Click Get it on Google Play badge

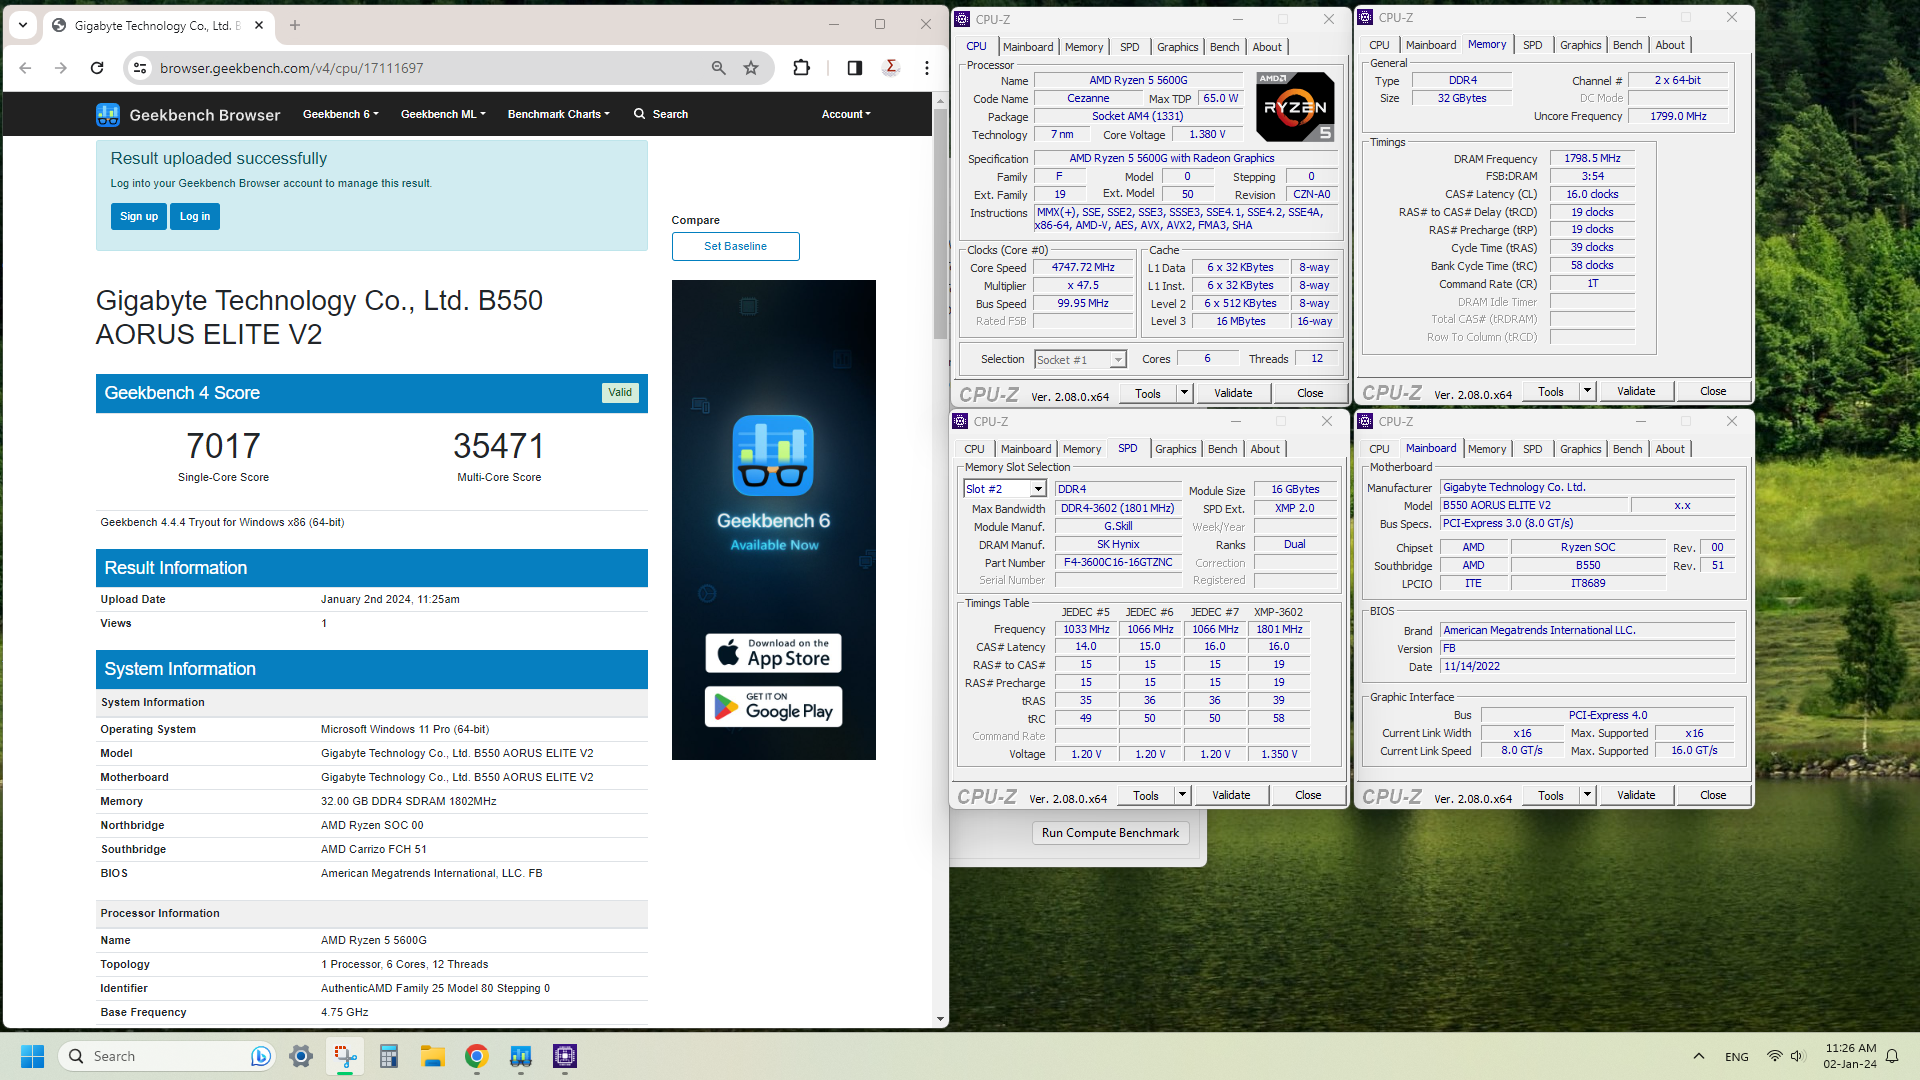[773, 706]
